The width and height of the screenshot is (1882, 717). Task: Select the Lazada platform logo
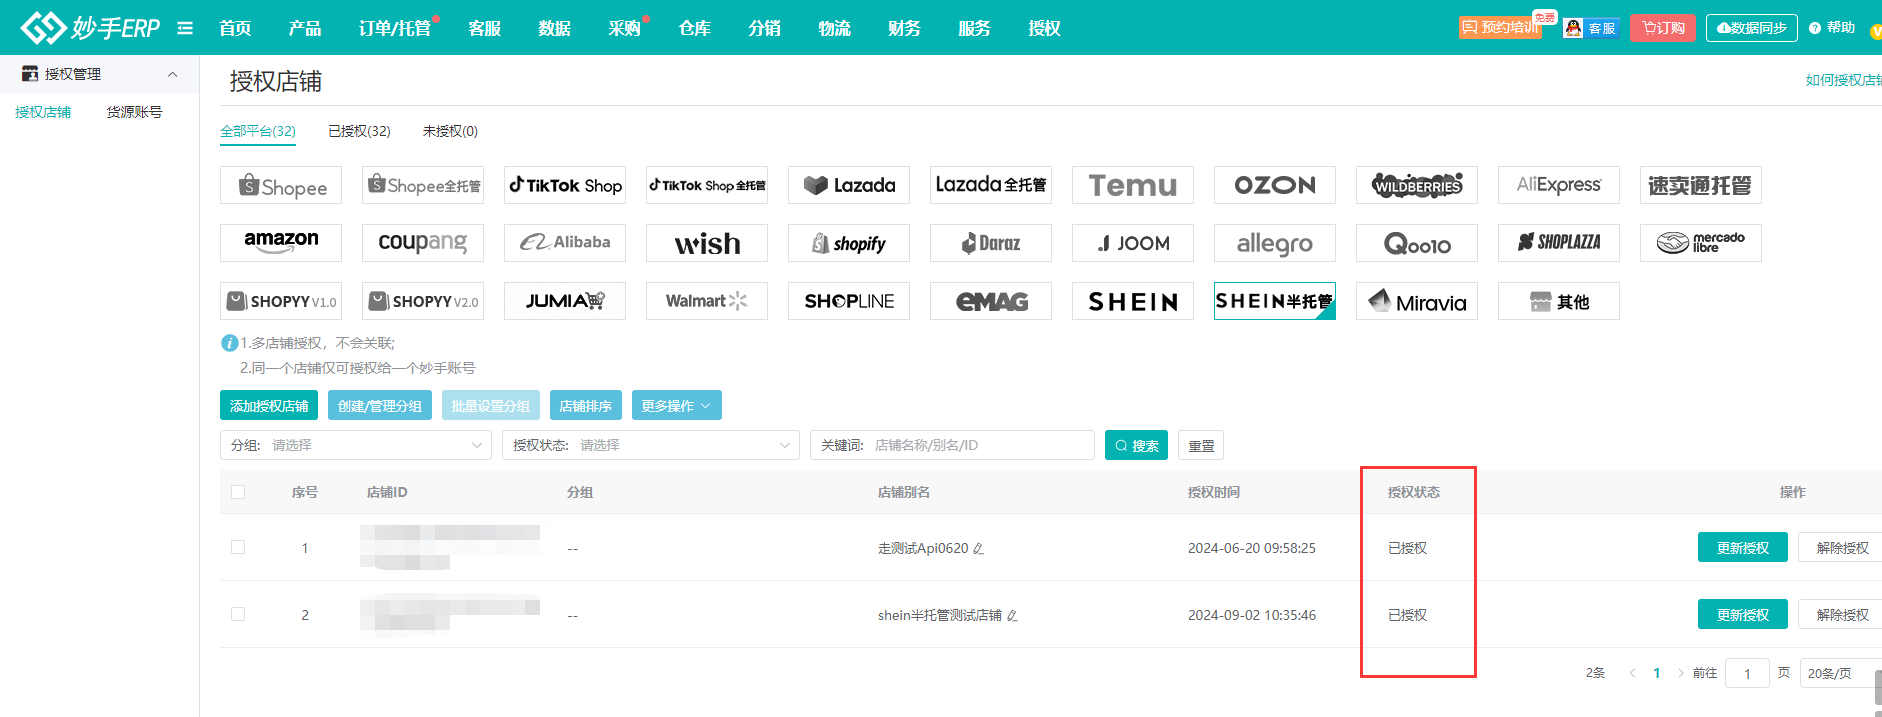click(849, 185)
